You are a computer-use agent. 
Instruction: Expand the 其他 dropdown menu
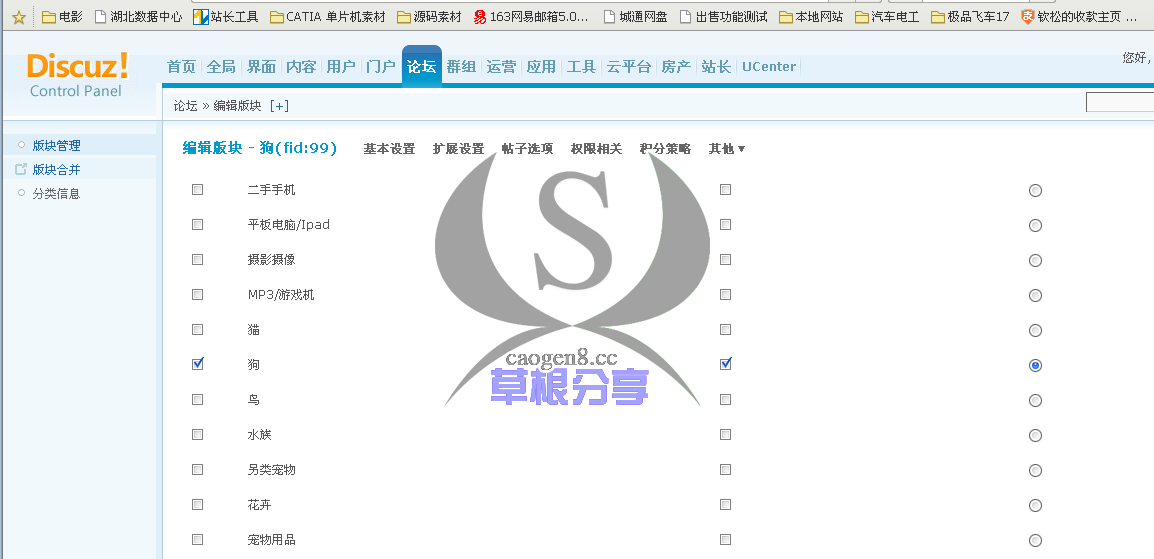726,149
